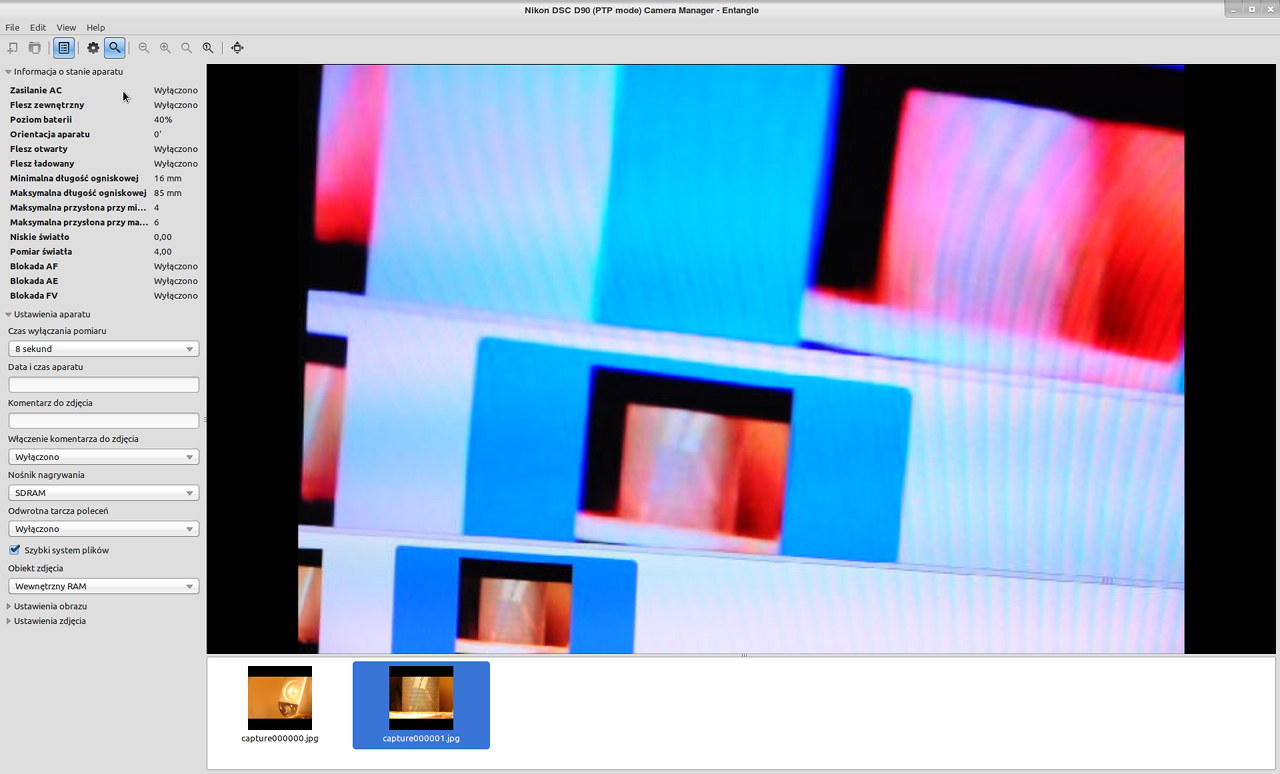The height and width of the screenshot is (774, 1280).
Task: Open the '8 sekund' metering timeout dropdown
Action: coord(103,349)
